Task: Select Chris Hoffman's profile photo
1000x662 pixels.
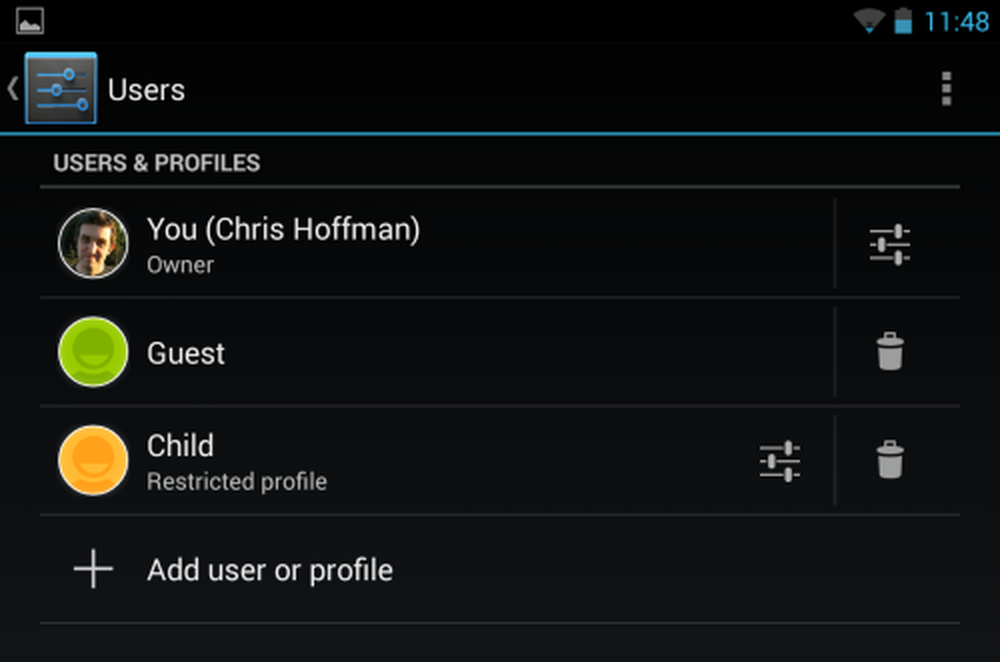Action: [x=93, y=243]
